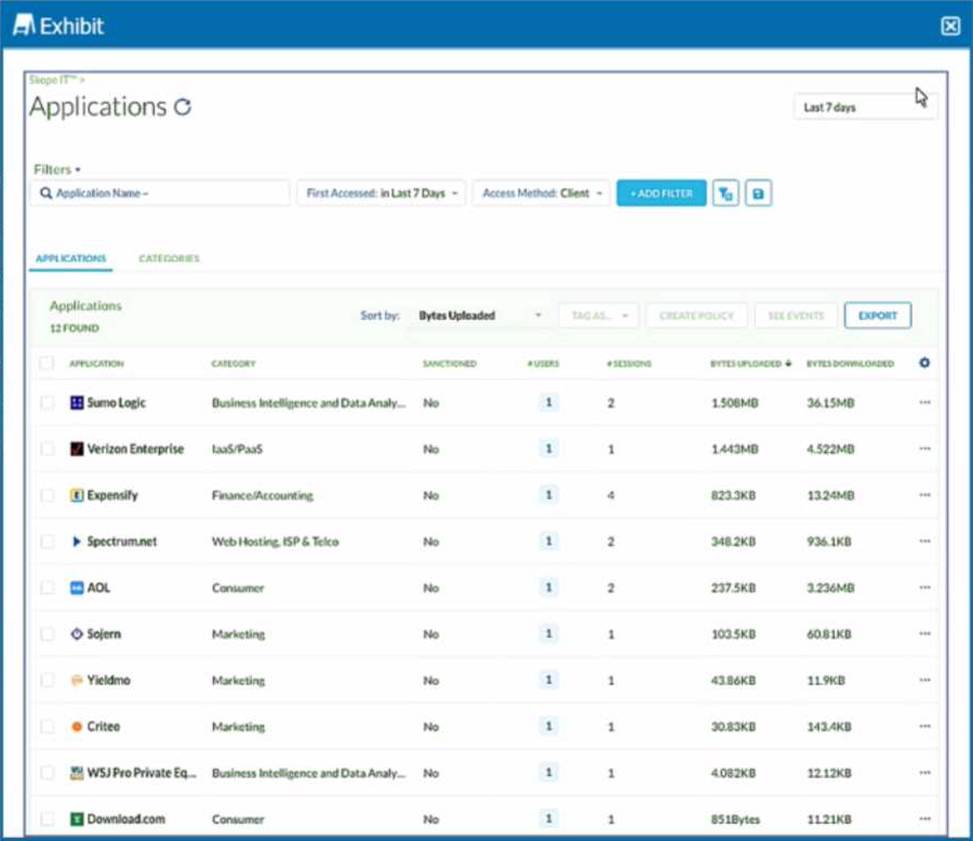Screen dimensions: 973x841
Task: Click the See Events button
Action: [796, 315]
